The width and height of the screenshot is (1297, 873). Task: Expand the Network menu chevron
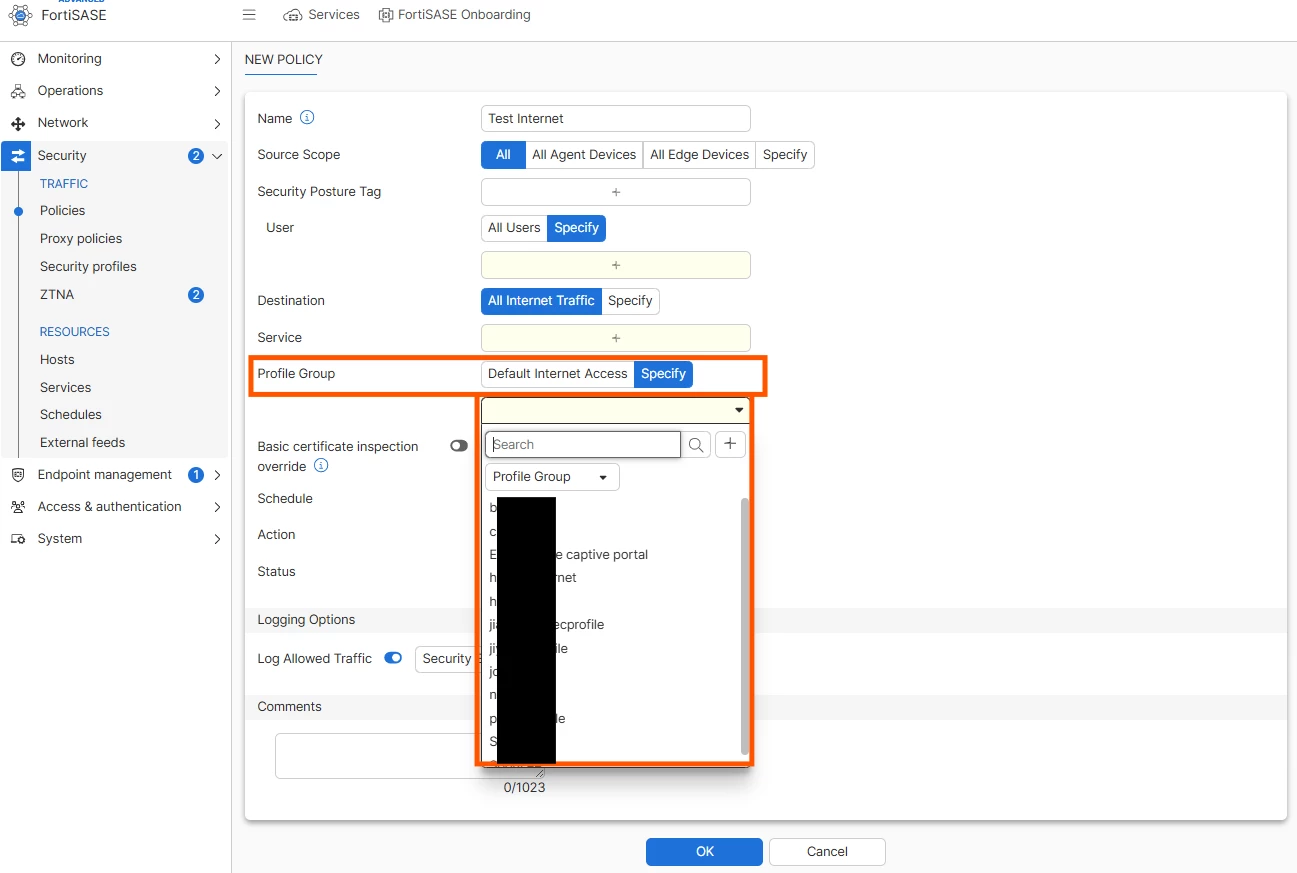pyautogui.click(x=217, y=123)
